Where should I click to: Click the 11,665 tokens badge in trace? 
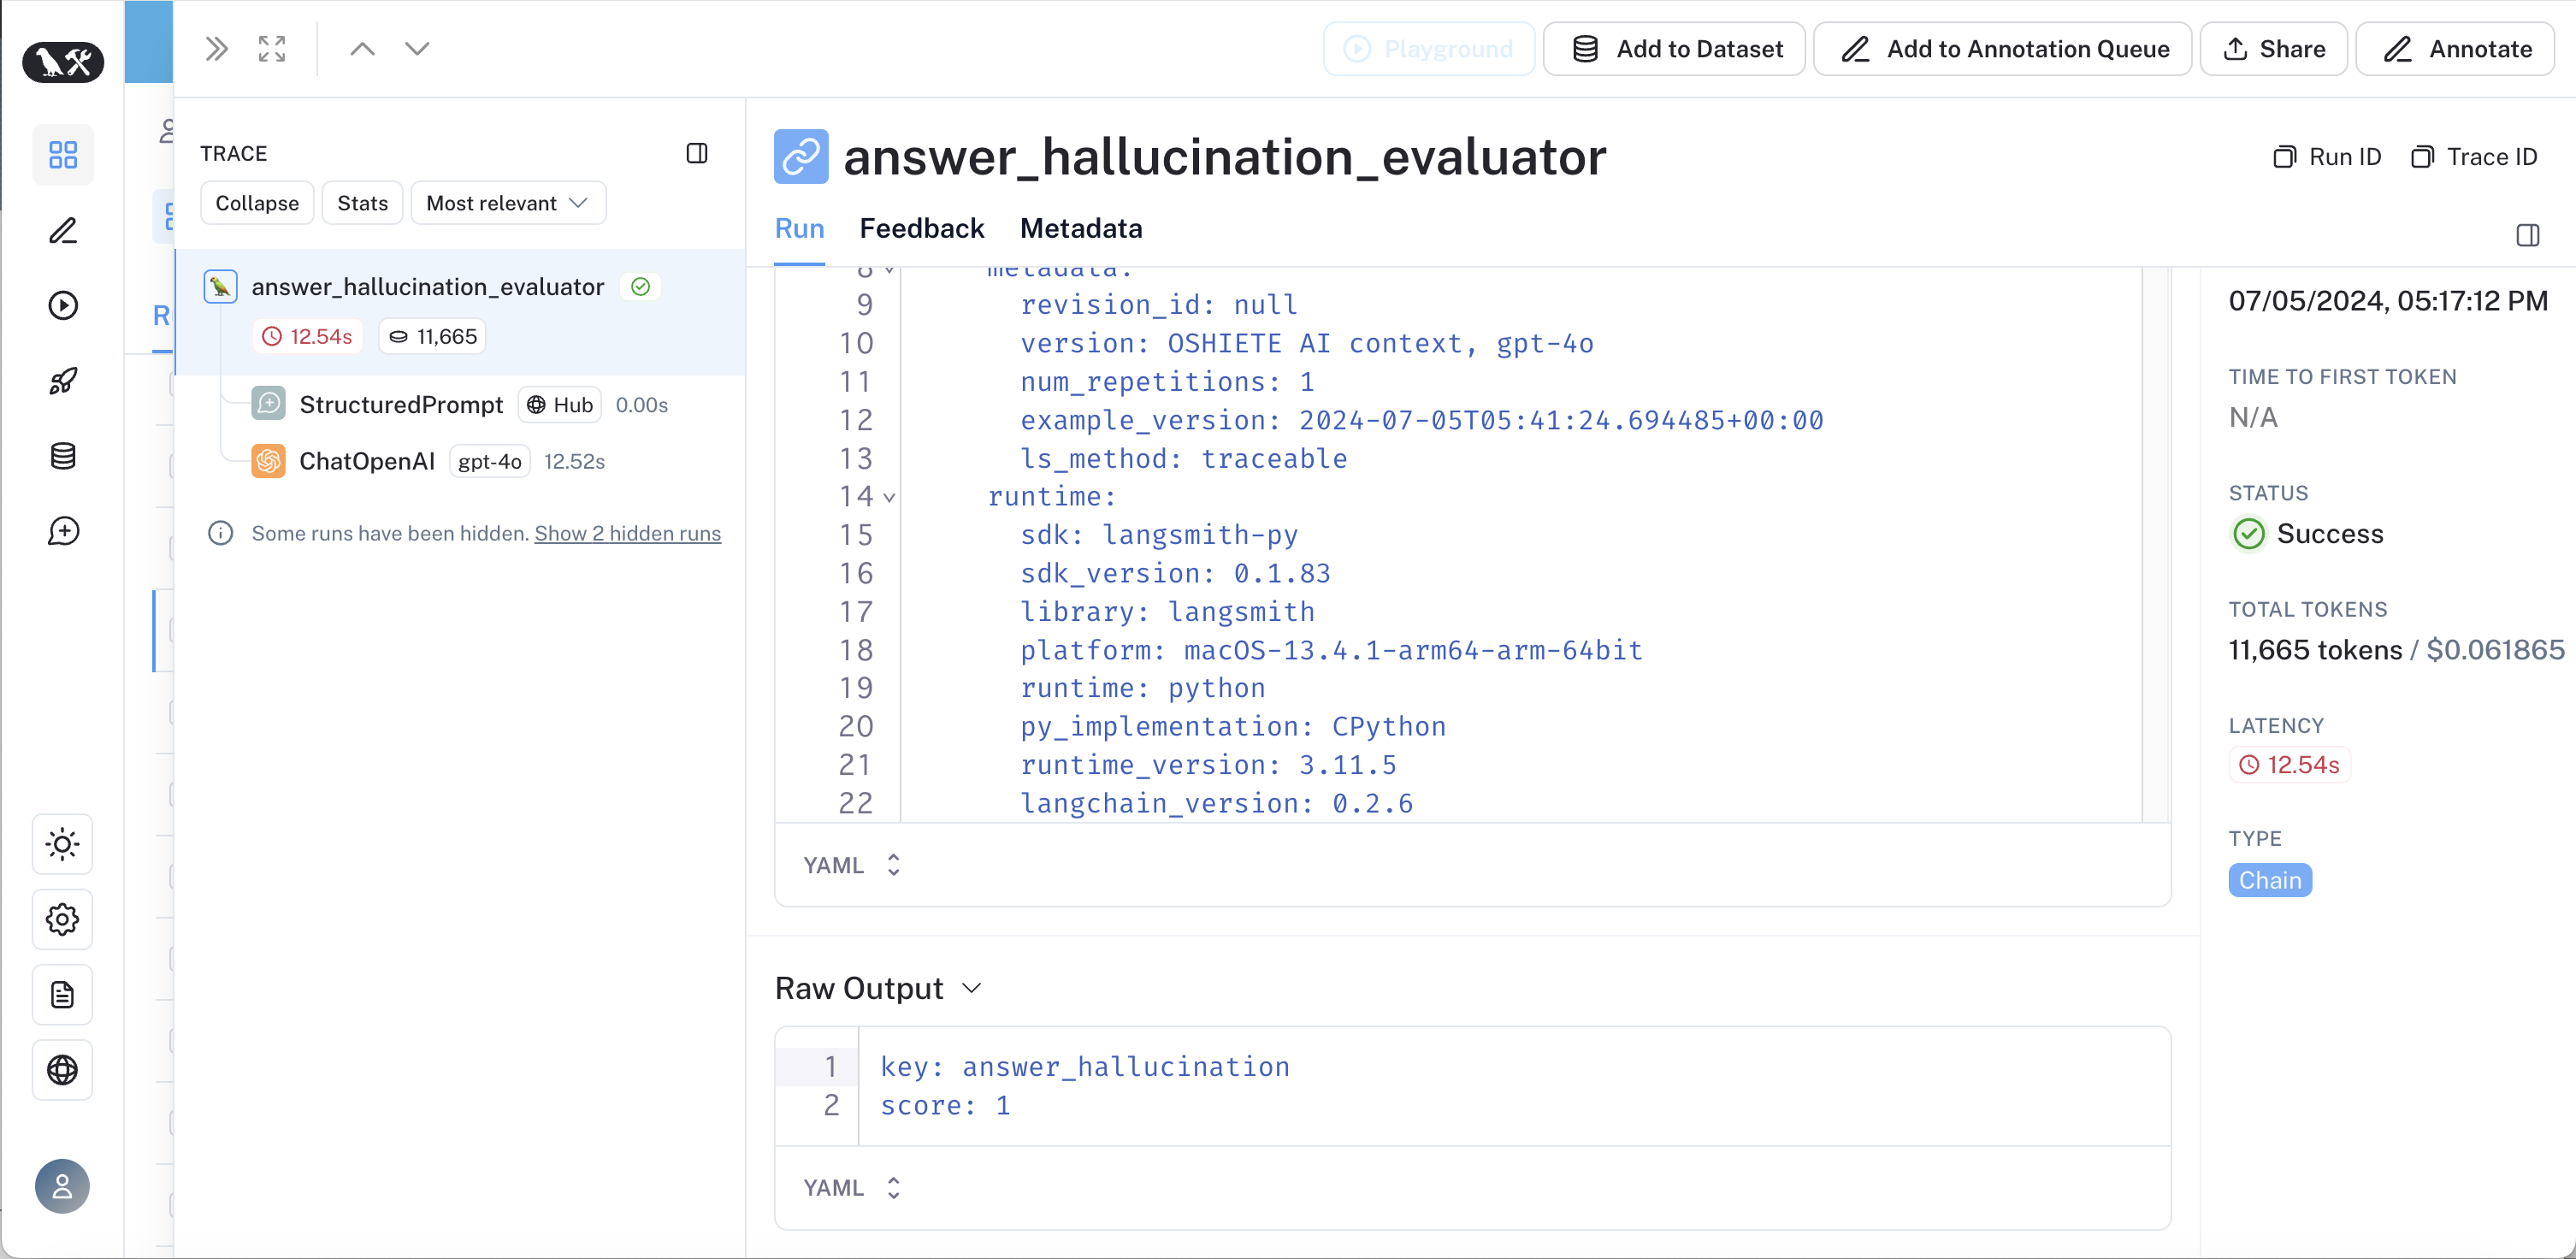click(x=432, y=337)
